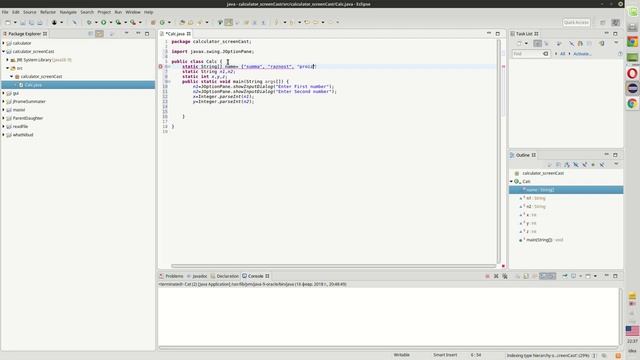Open Outline view menu dropdown
Image resolution: width=640 pixels, height=360 pixels.
click(616, 164)
